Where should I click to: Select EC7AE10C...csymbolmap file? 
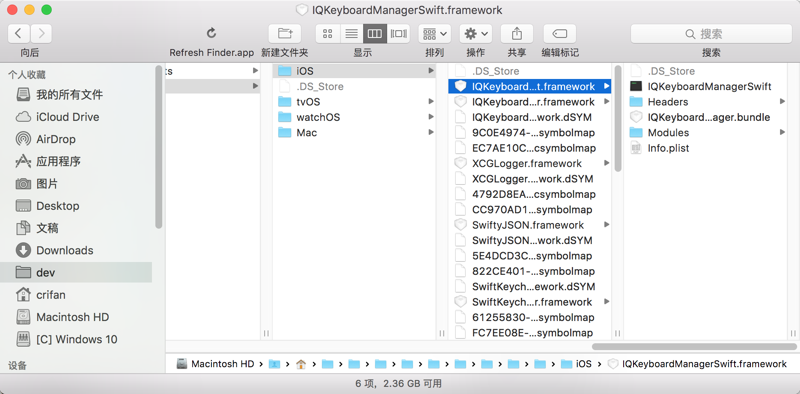(x=530, y=148)
